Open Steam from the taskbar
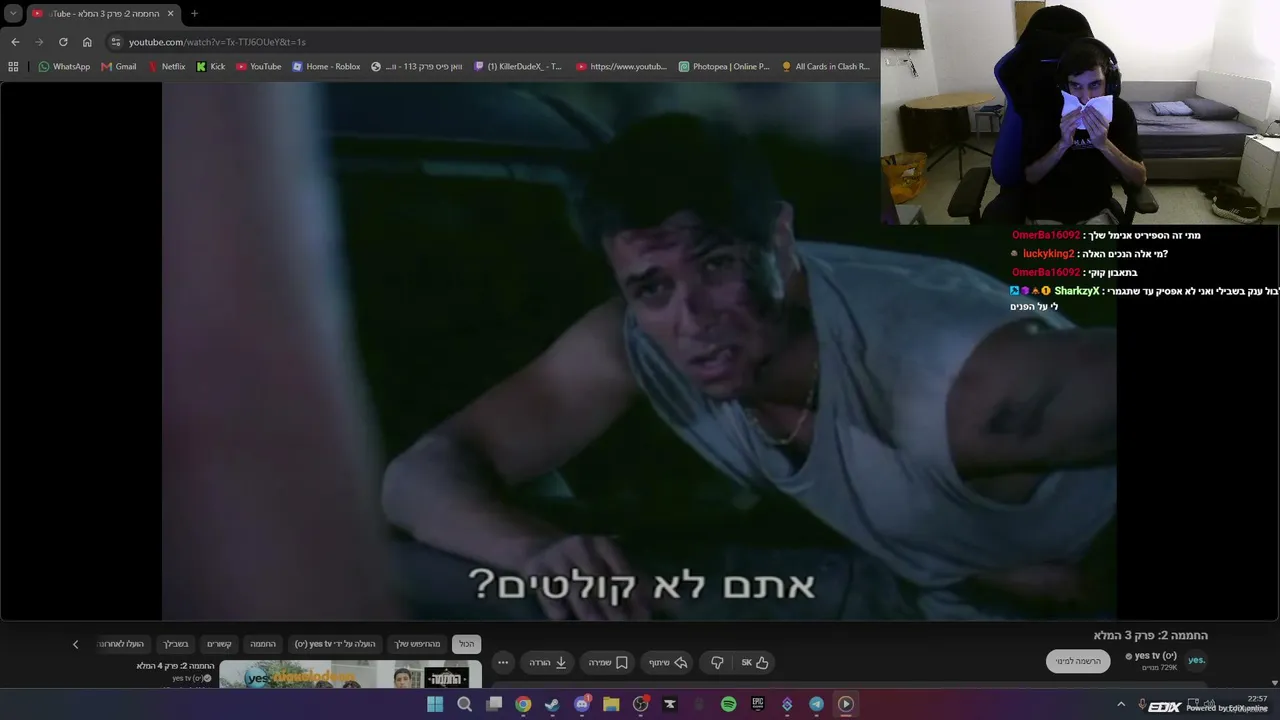The image size is (1280, 720). [552, 704]
